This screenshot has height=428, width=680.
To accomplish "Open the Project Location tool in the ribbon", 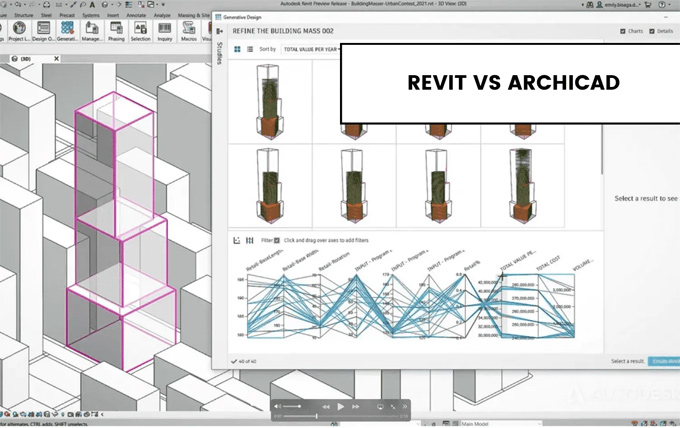I will coord(19,31).
